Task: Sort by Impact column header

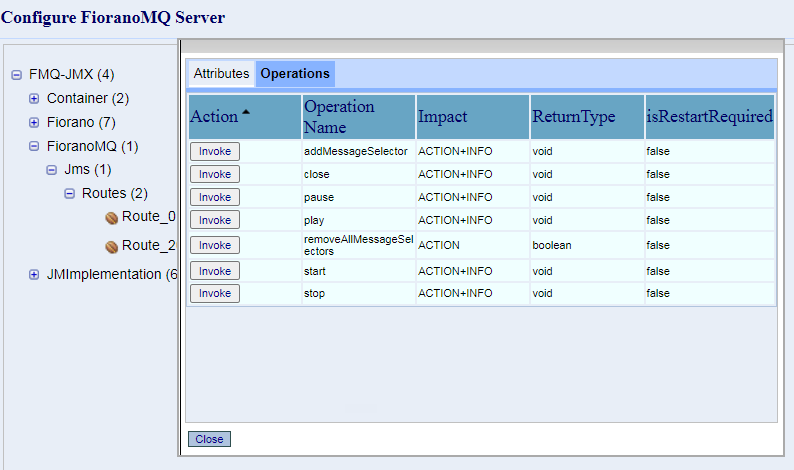Action: [472, 117]
